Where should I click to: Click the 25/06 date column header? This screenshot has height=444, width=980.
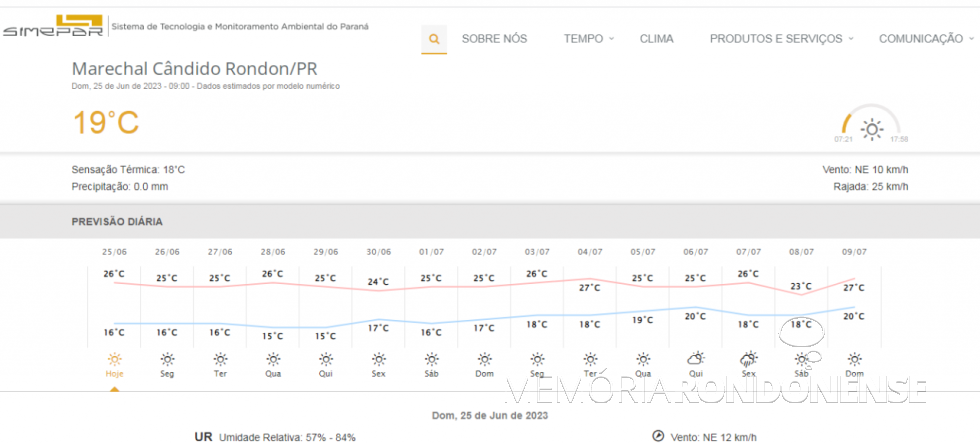(x=114, y=252)
